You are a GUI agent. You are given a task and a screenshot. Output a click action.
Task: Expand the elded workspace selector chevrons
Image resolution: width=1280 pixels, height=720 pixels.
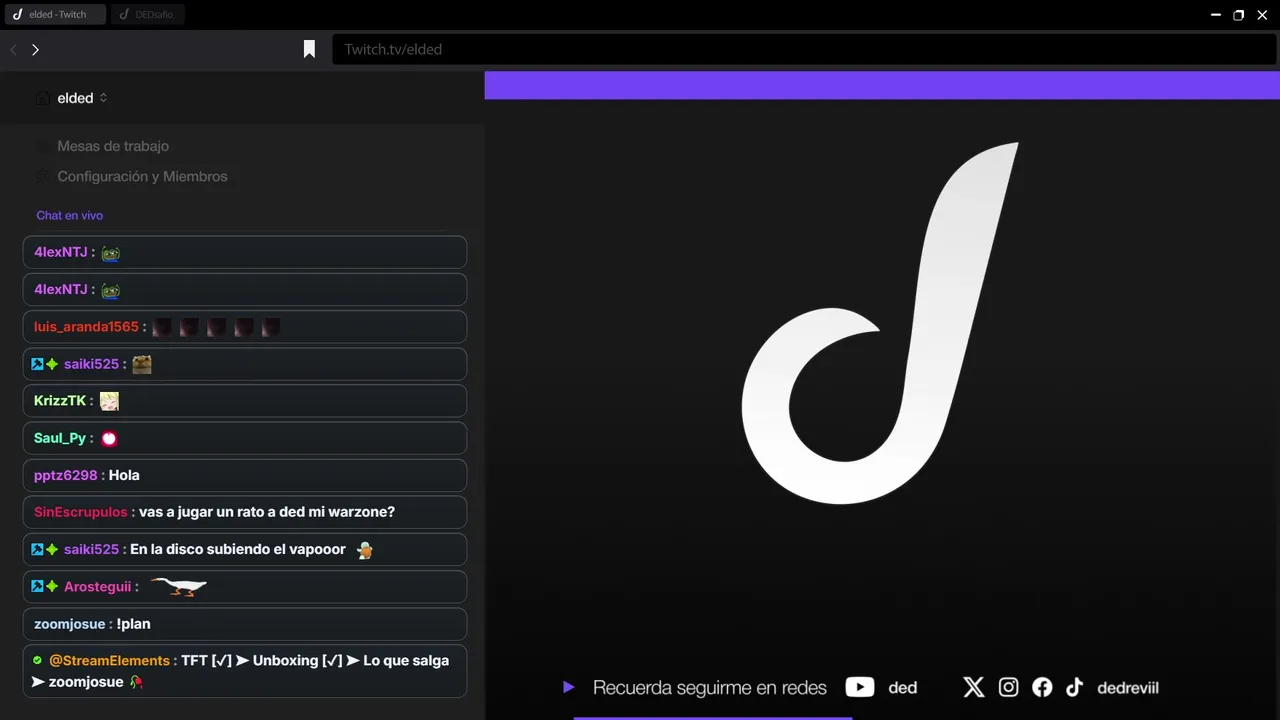(x=103, y=98)
